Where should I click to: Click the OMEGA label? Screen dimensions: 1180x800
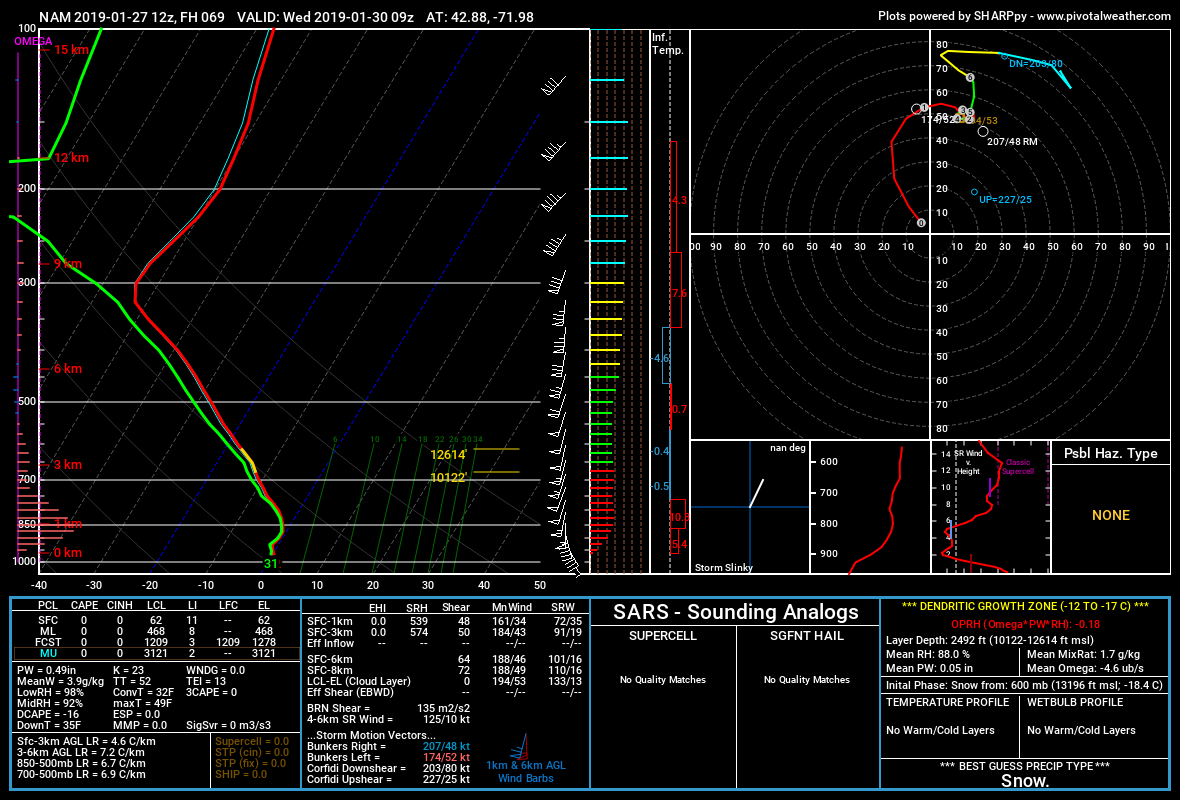pos(33,41)
